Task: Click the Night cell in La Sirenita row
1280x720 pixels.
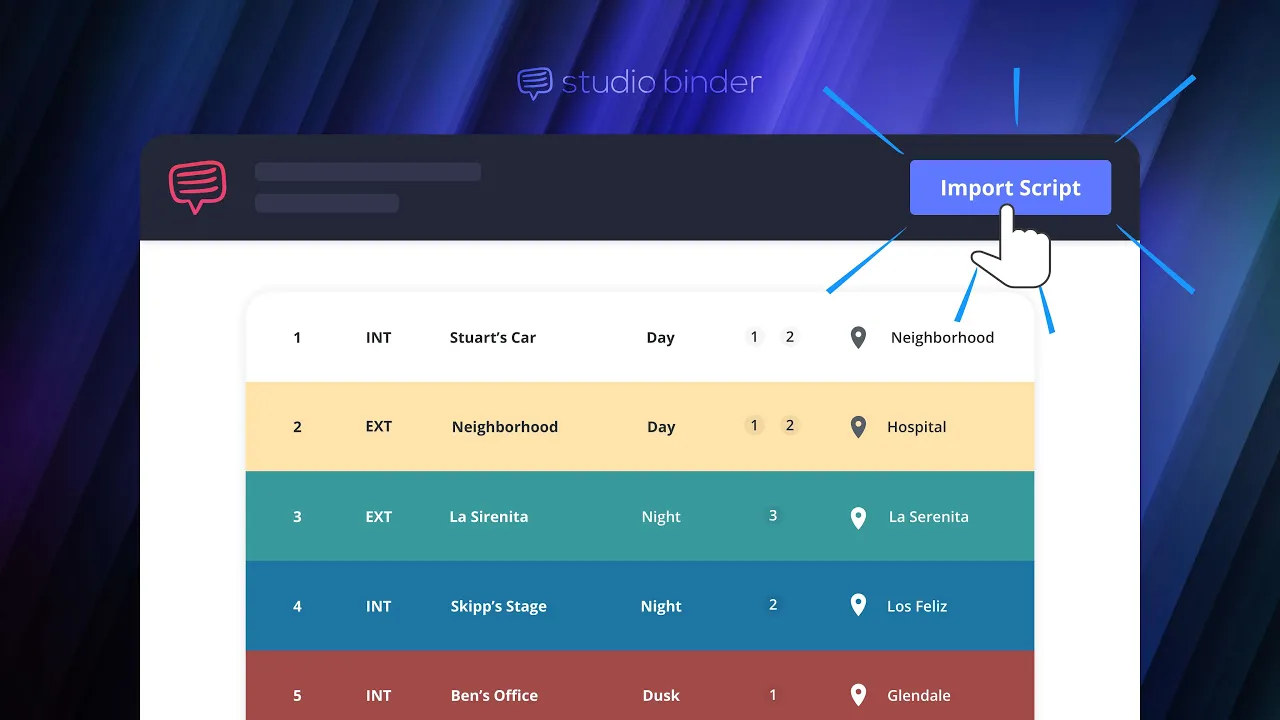Action: 661,517
